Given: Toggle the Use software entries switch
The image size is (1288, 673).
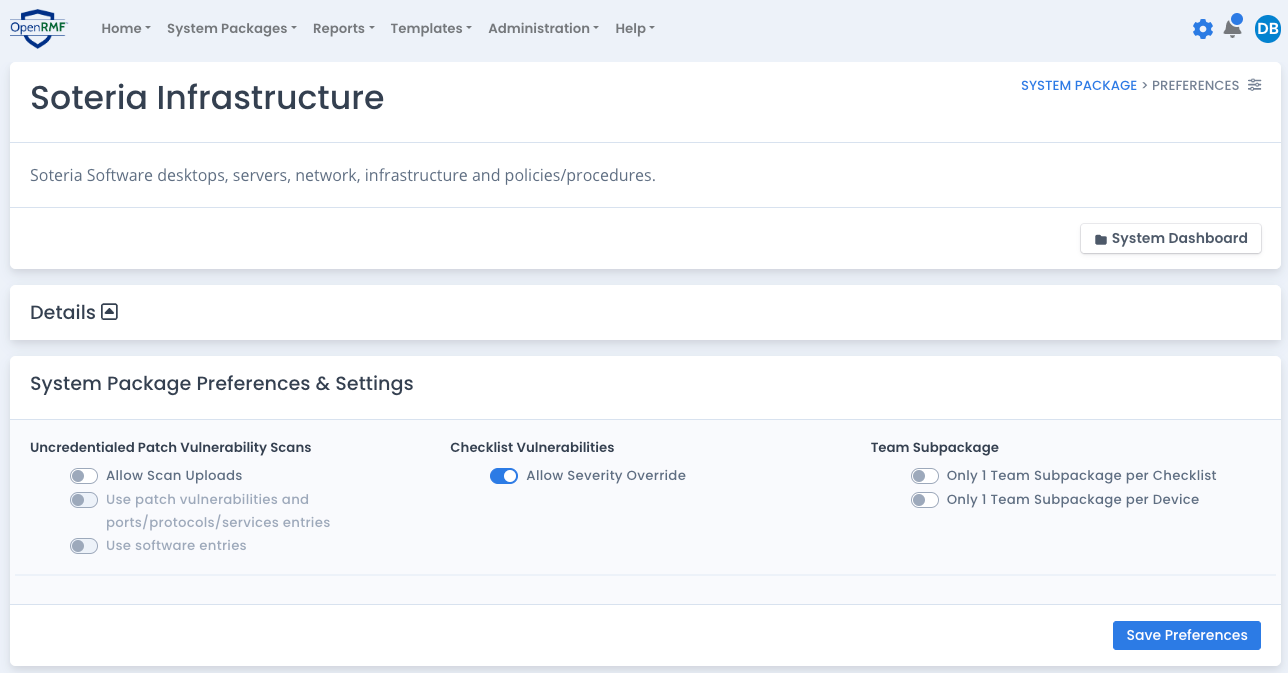Looking at the screenshot, I should tap(84, 546).
